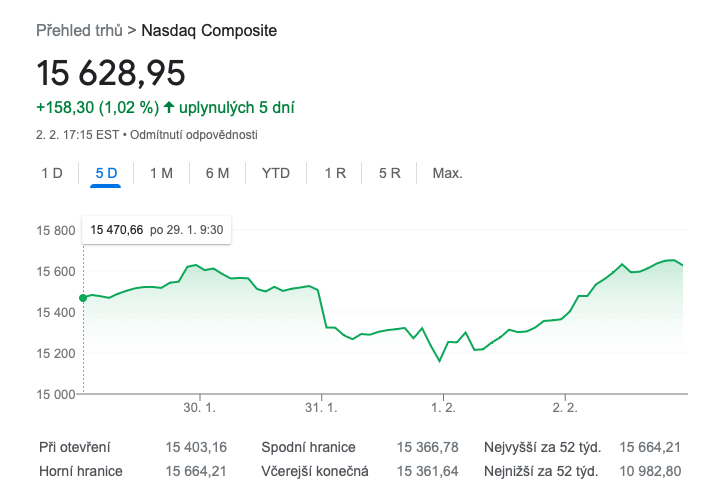Show the 1 R yearly chart

335,173
